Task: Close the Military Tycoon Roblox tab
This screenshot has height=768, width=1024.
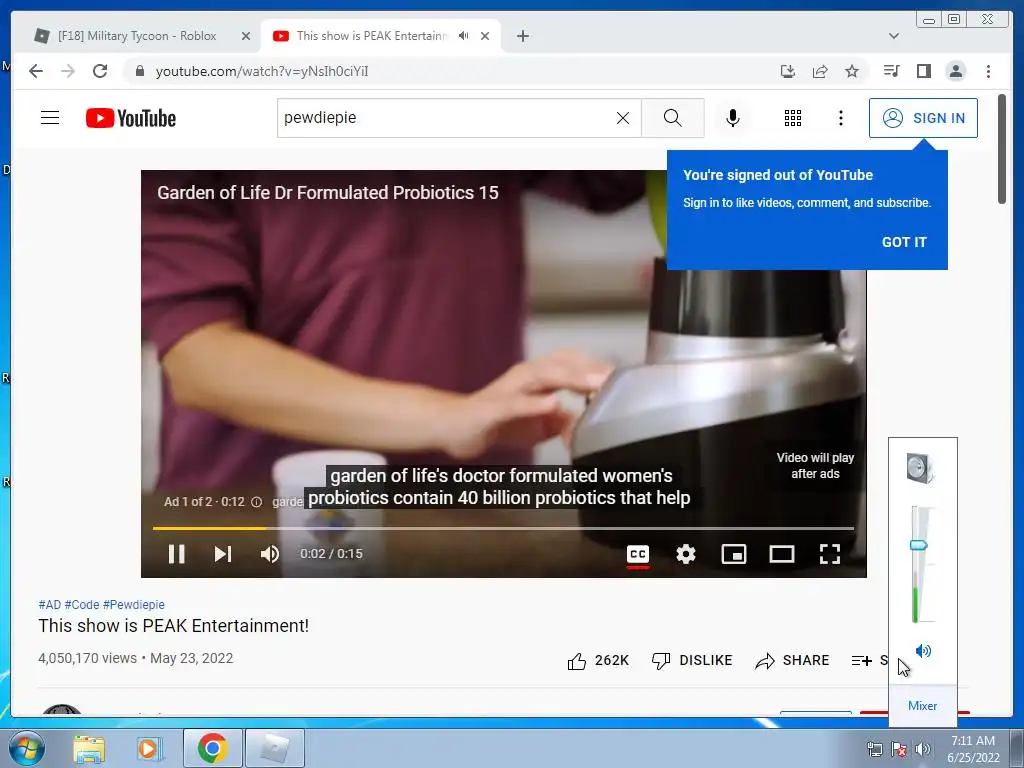Action: pos(246,36)
